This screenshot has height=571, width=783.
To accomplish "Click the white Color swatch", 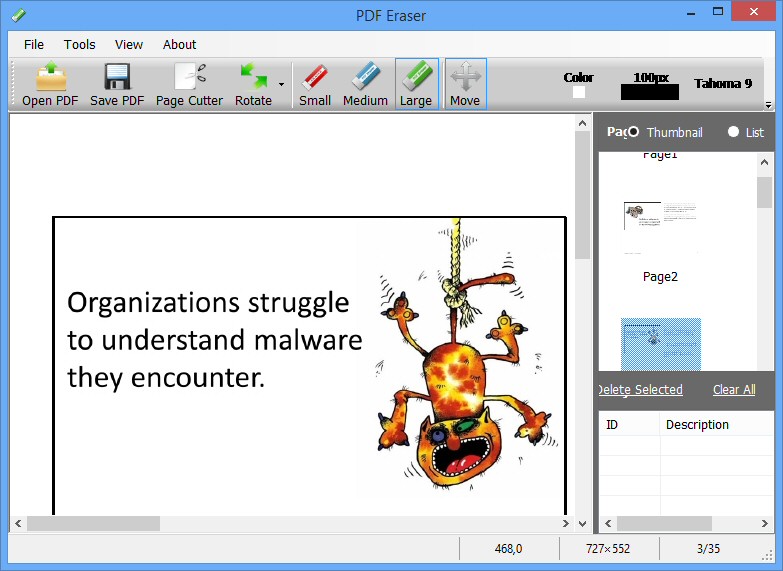I will [579, 92].
